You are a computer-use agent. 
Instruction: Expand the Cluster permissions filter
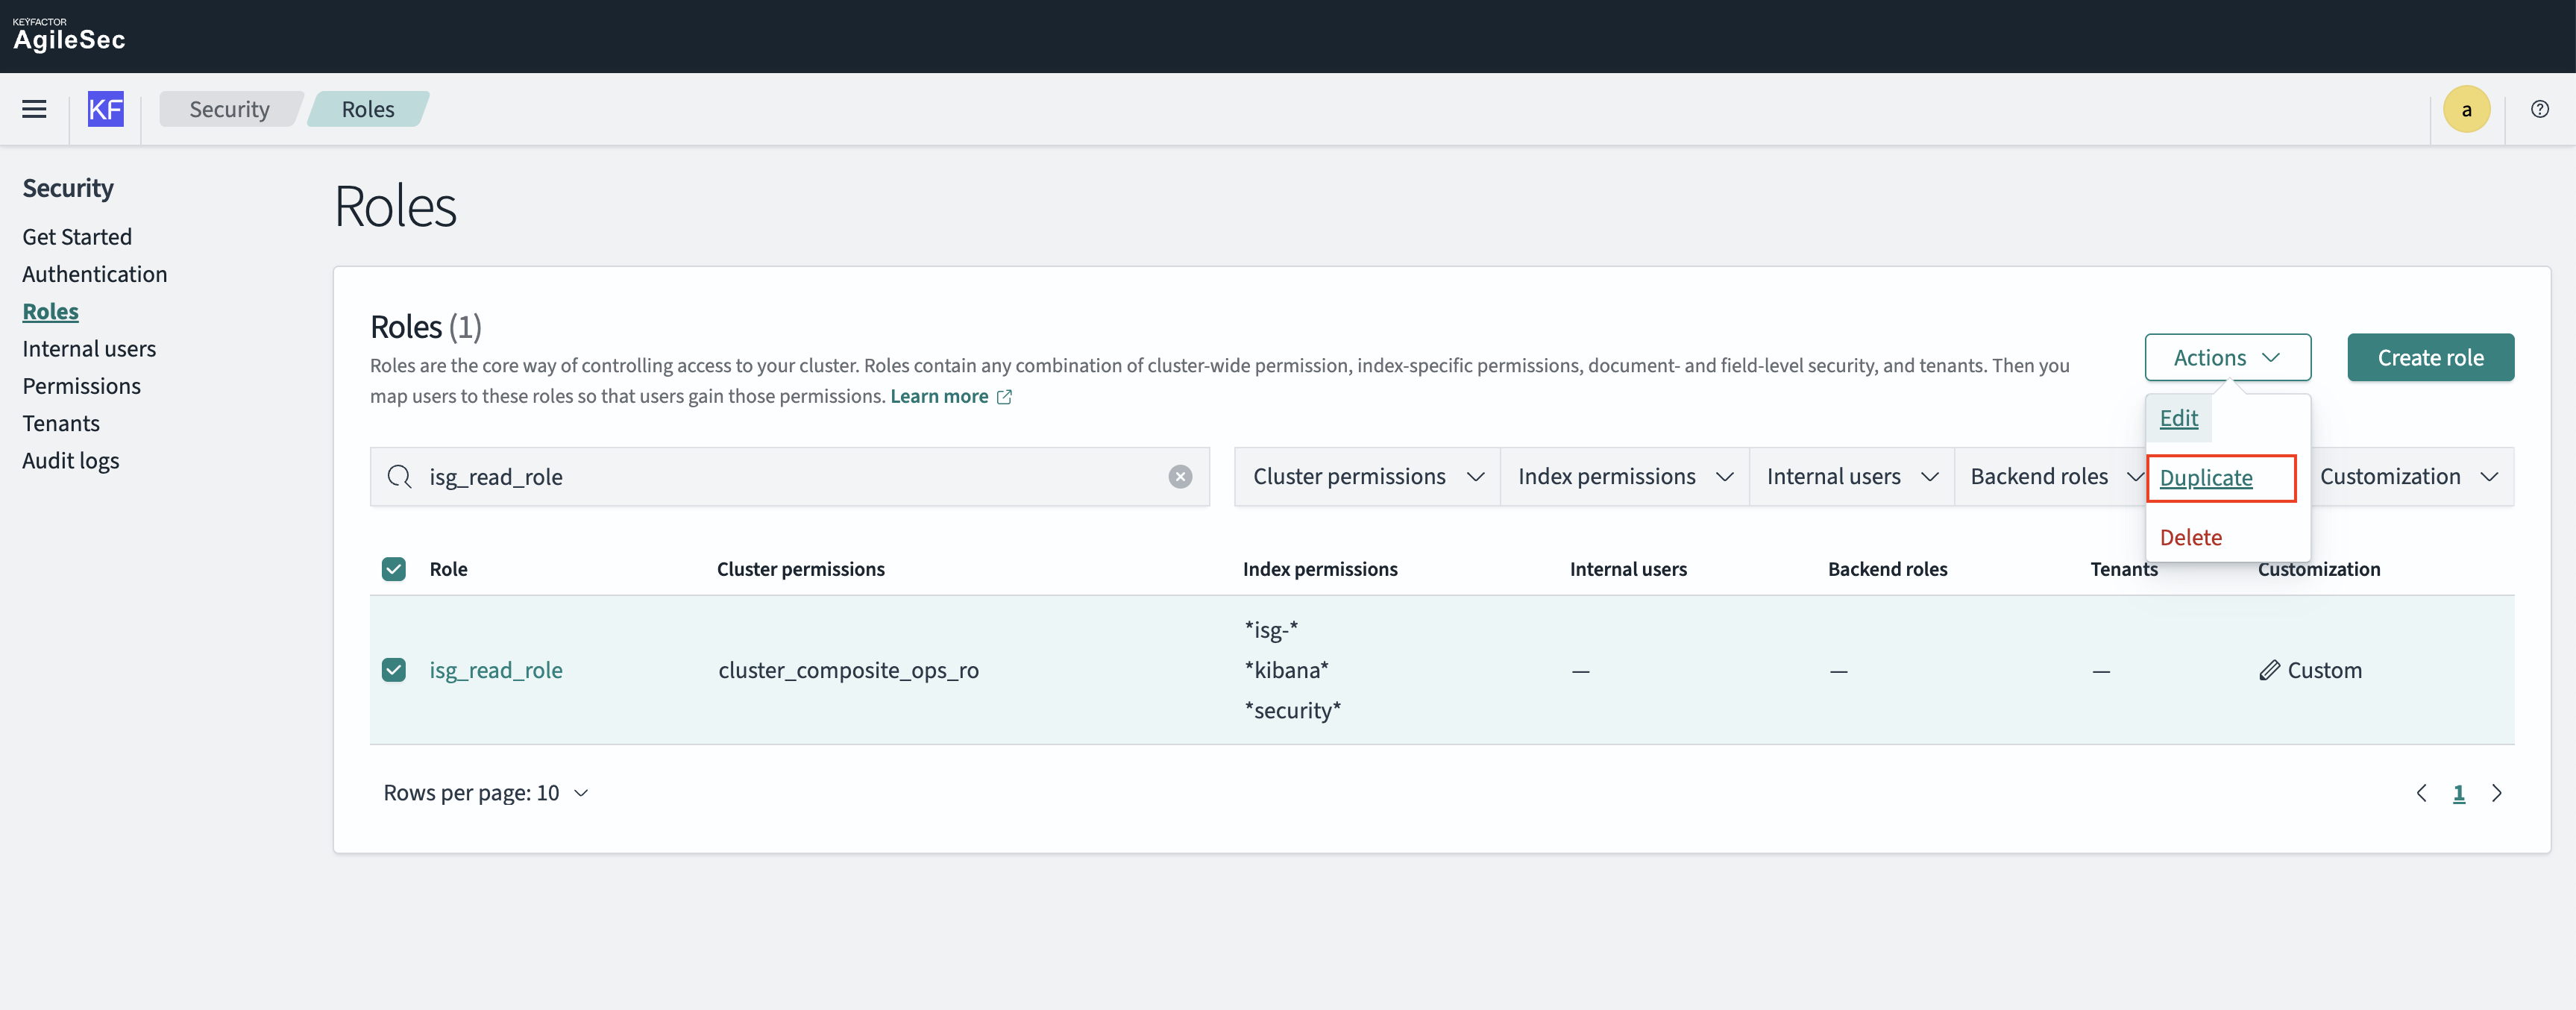pos(1366,477)
